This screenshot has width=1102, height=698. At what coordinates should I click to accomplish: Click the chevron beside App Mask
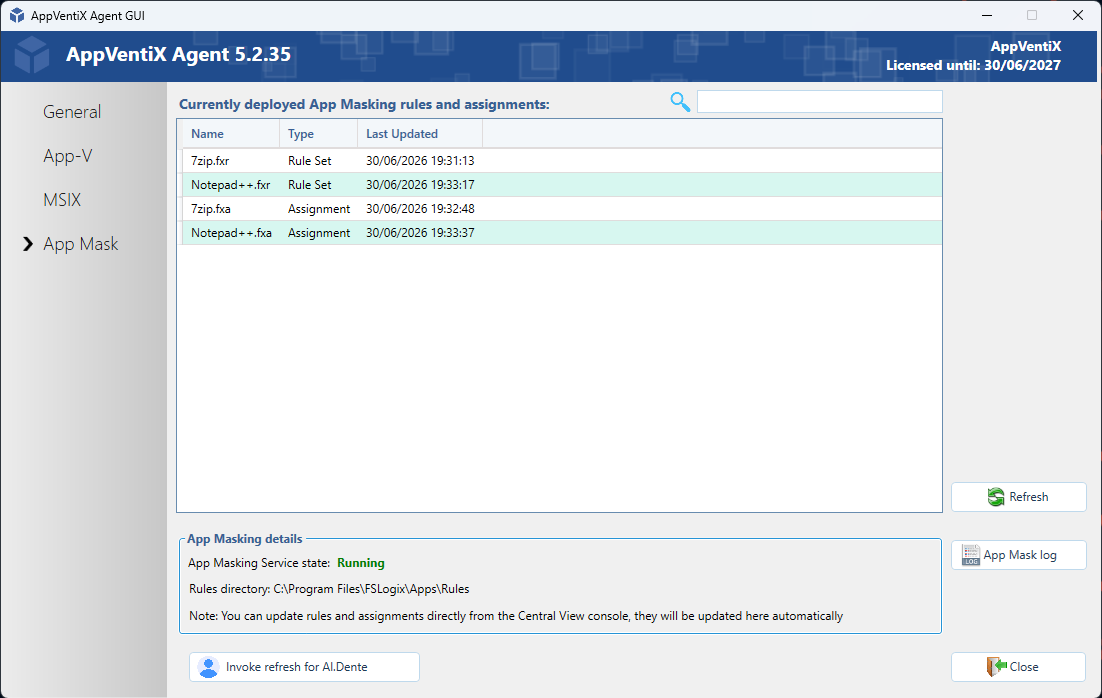tap(28, 244)
